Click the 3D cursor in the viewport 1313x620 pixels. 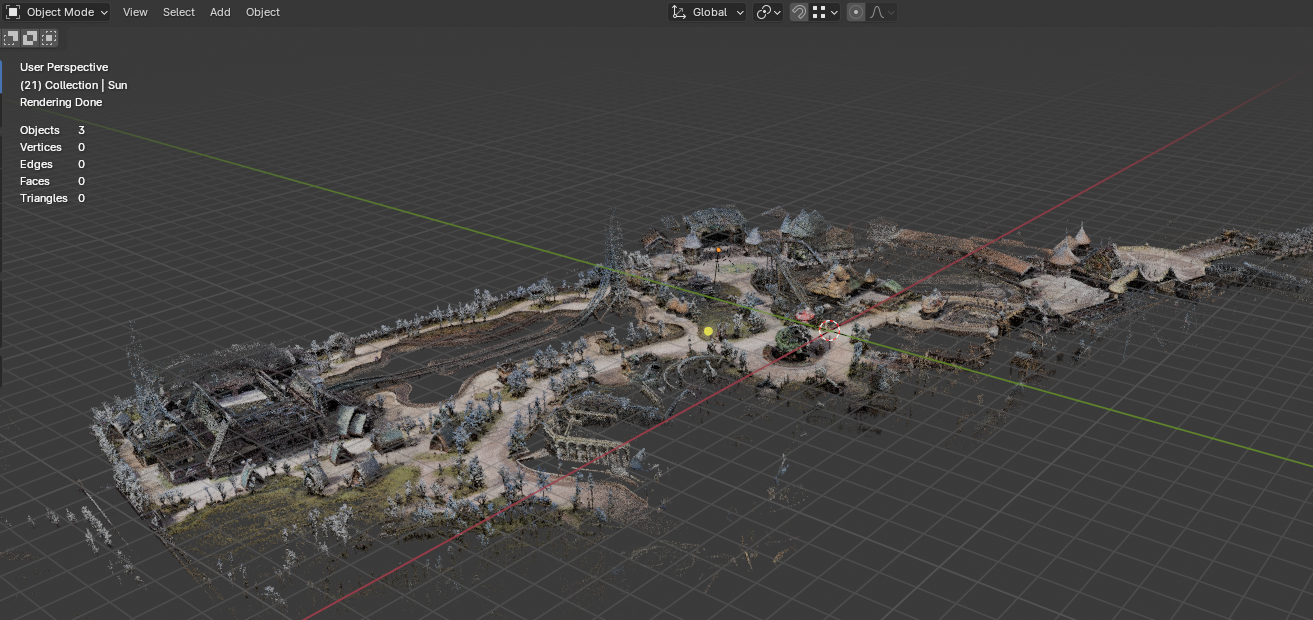point(829,330)
